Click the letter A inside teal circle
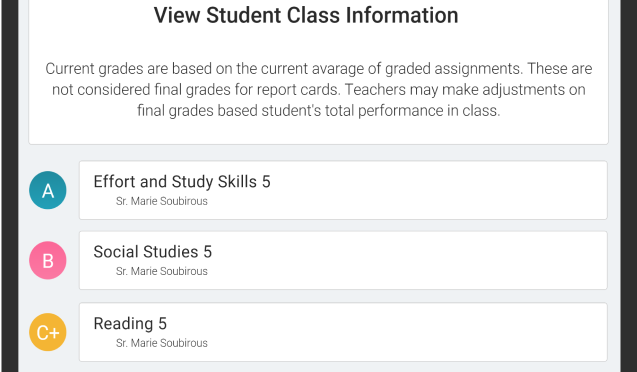The height and width of the screenshot is (372, 637). pos(48,190)
